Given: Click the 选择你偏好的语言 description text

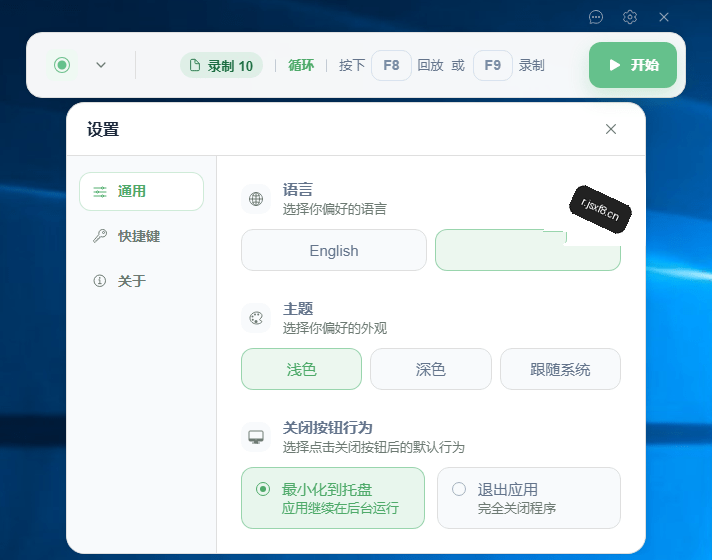Looking at the screenshot, I should pyautogui.click(x=335, y=209).
